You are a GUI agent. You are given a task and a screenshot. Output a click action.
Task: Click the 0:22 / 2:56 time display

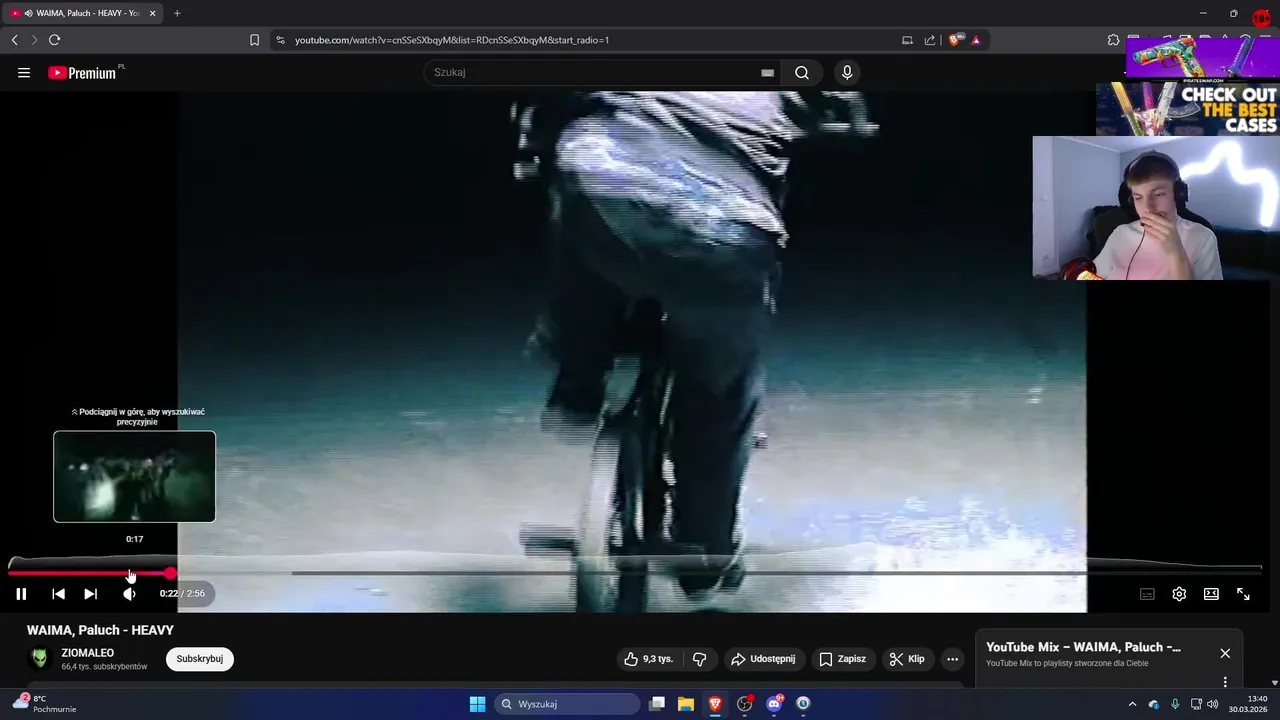(182, 594)
